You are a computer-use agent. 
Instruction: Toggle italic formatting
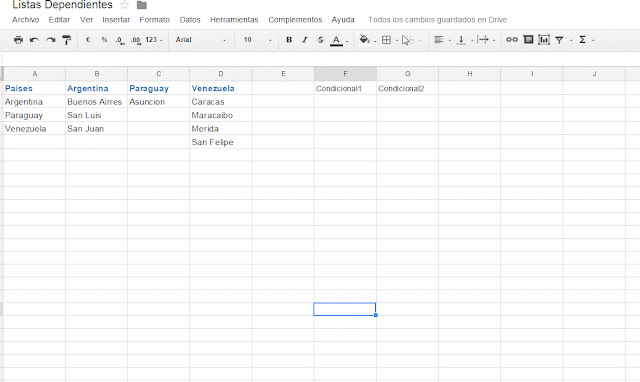click(304, 40)
